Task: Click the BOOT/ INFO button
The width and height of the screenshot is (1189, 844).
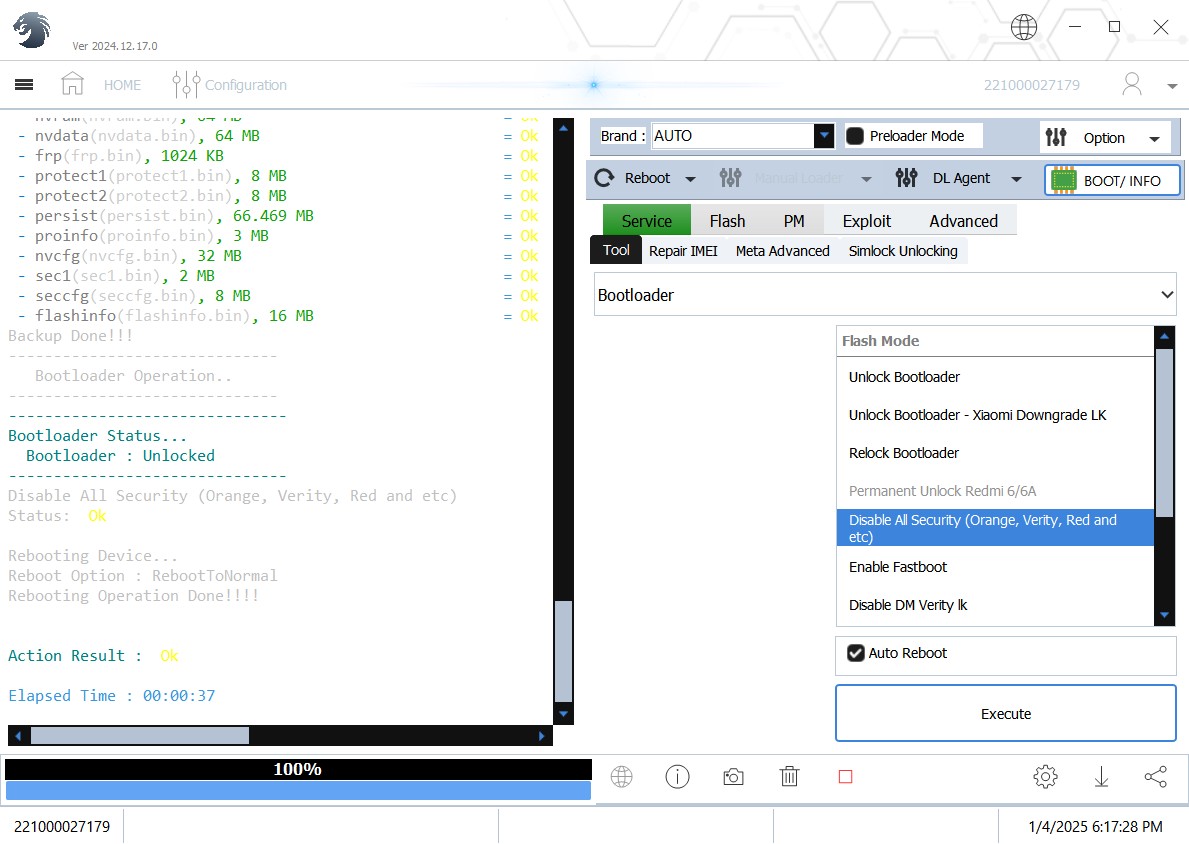Action: point(1112,181)
